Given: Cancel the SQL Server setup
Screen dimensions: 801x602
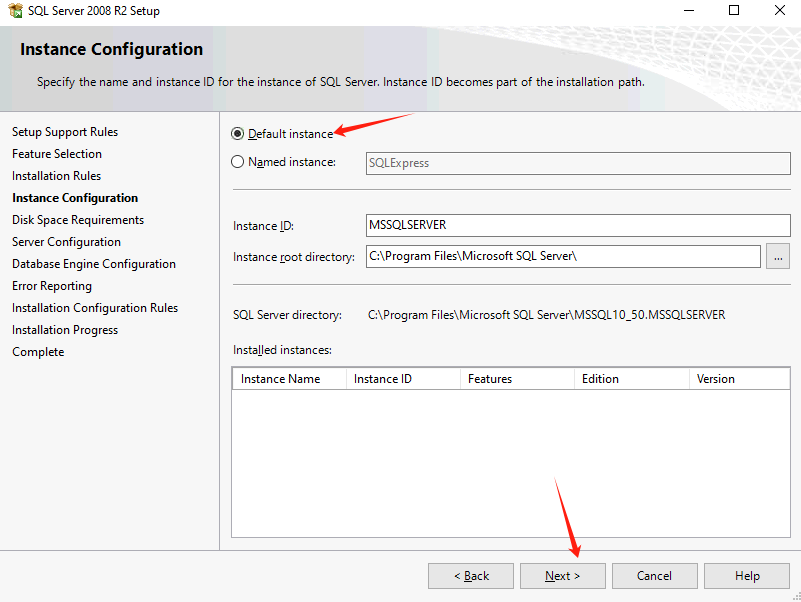Looking at the screenshot, I should tap(654, 576).
